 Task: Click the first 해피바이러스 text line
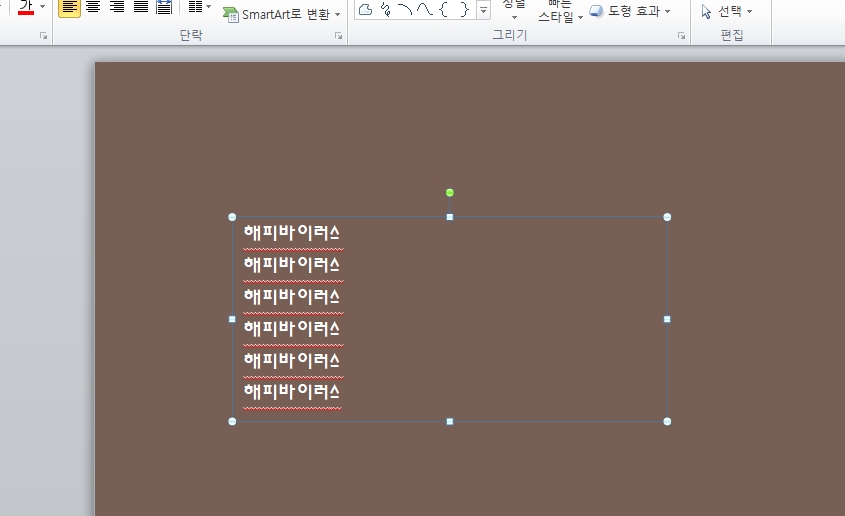click(x=292, y=233)
